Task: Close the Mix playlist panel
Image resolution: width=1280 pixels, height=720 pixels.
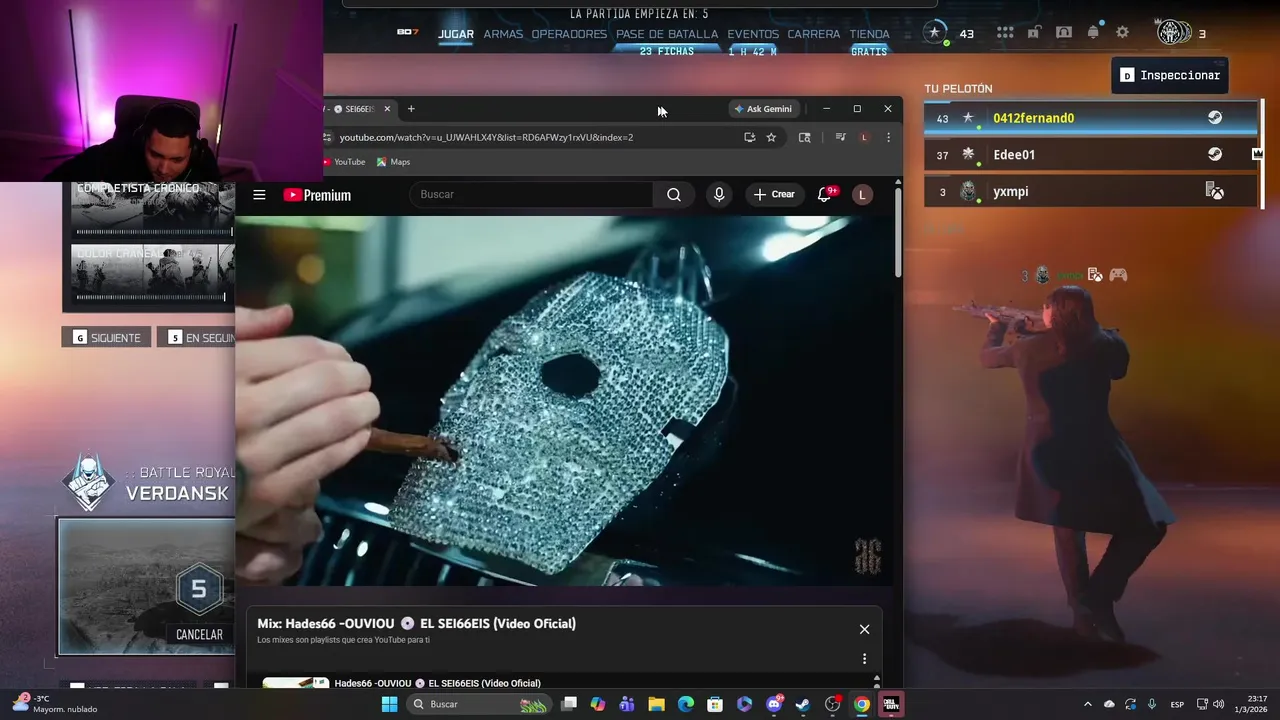Action: [864, 629]
